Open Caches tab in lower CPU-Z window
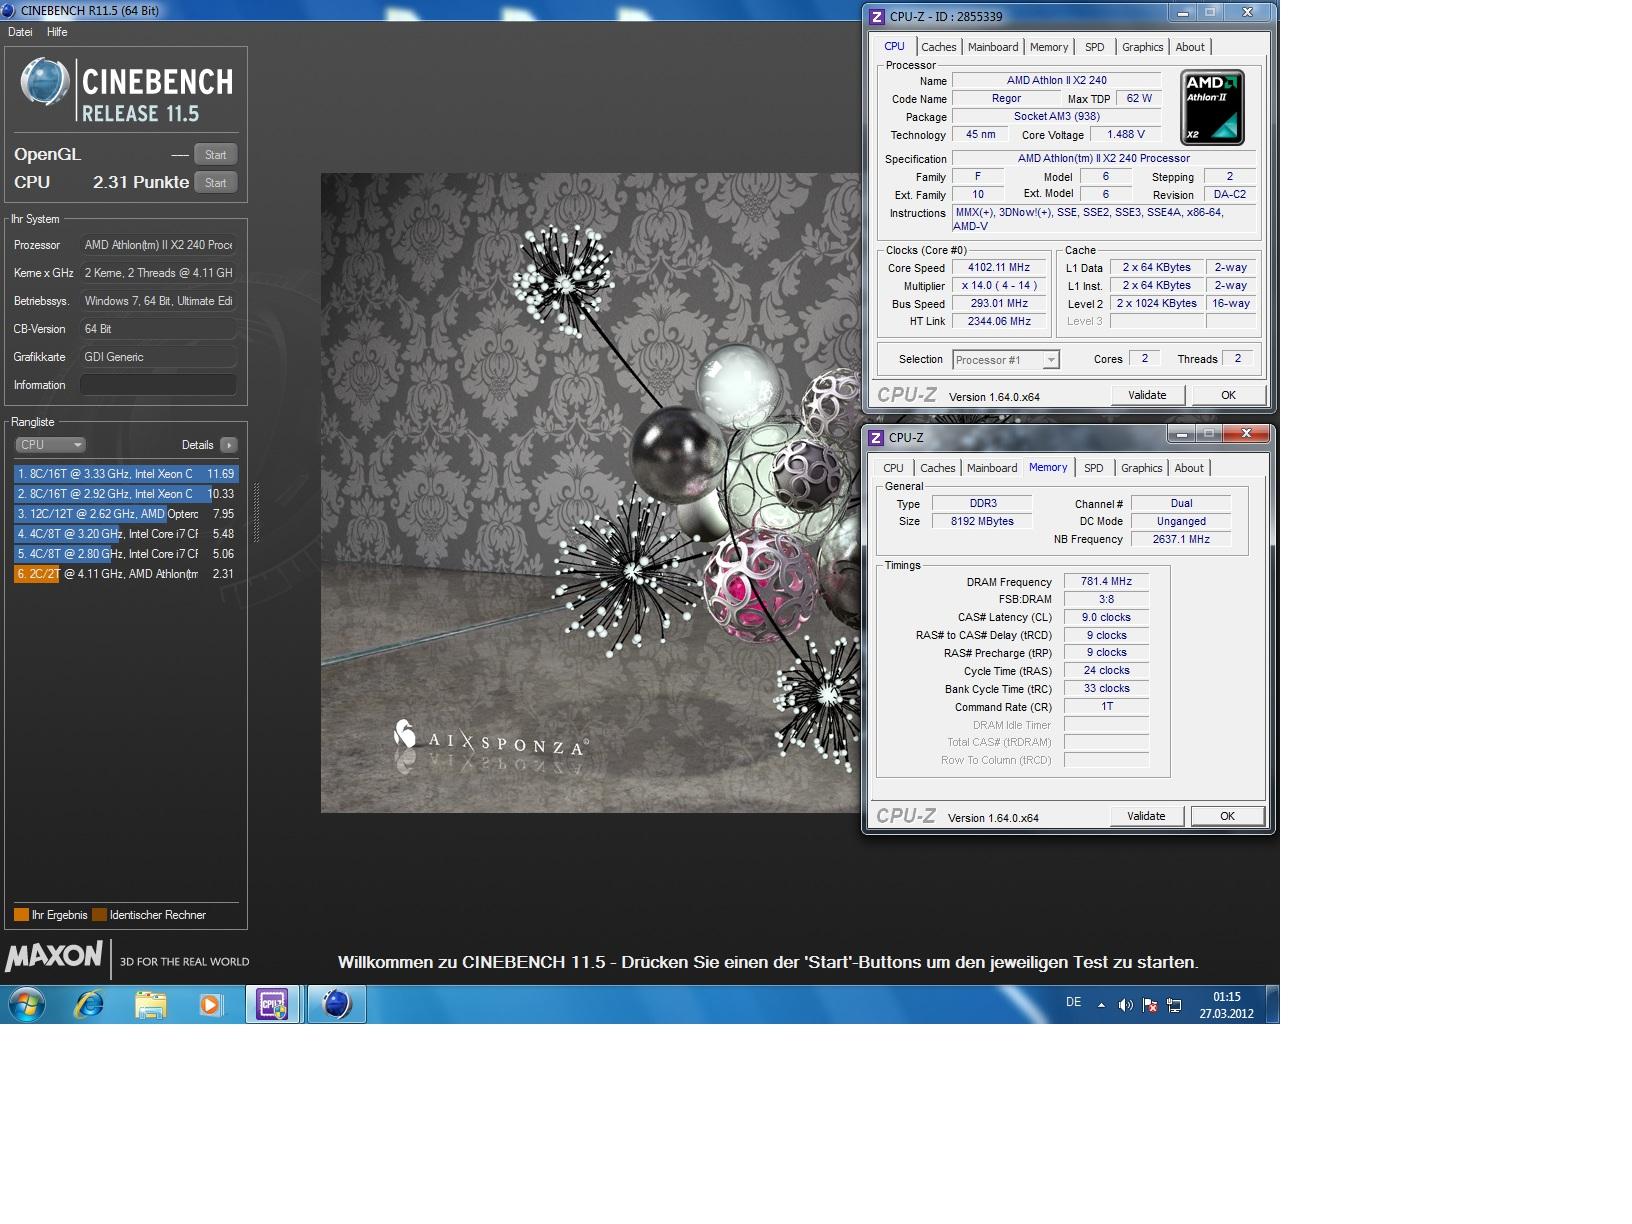Viewport: 1632px width, 1224px height. [x=937, y=468]
